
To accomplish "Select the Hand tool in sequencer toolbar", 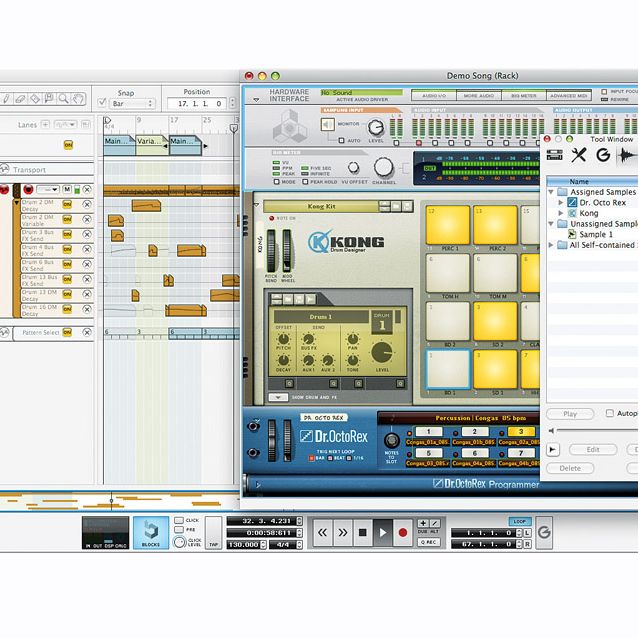I will pos(78,98).
